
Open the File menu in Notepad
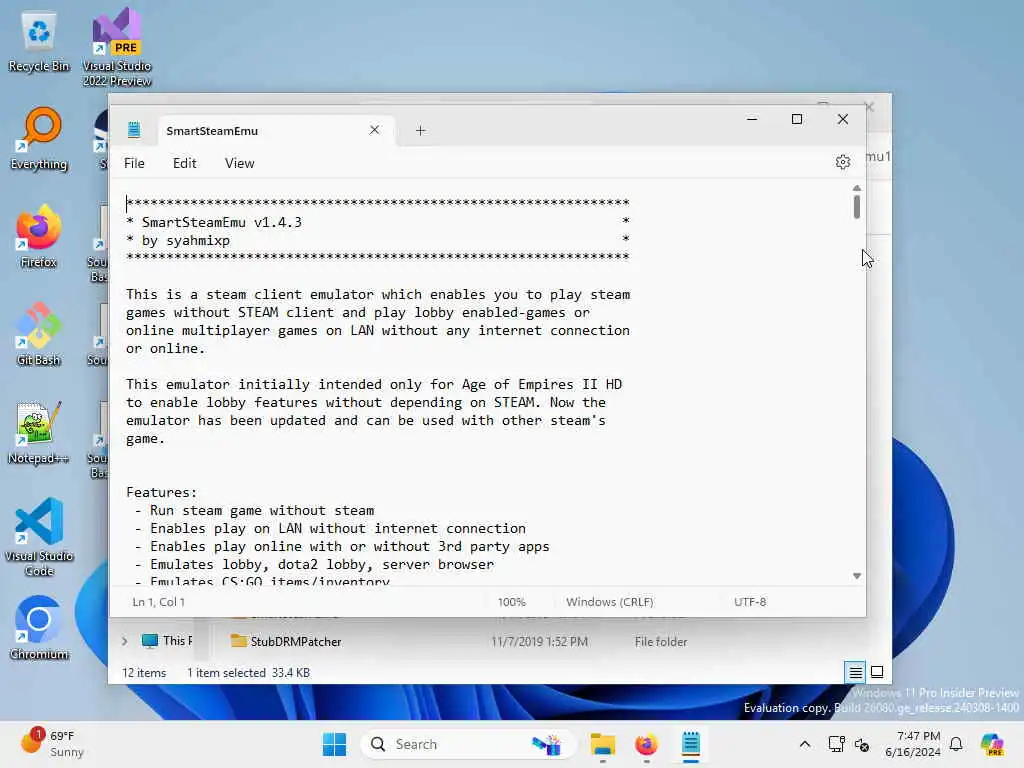point(134,163)
